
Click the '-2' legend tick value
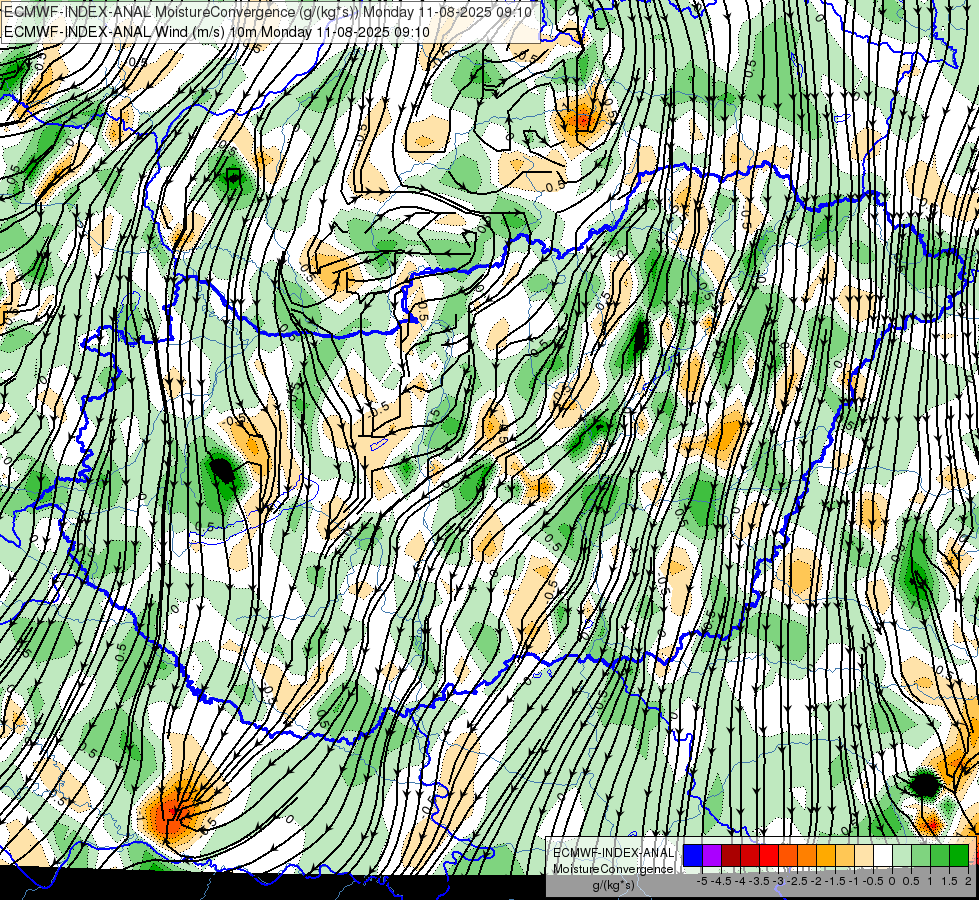click(816, 881)
